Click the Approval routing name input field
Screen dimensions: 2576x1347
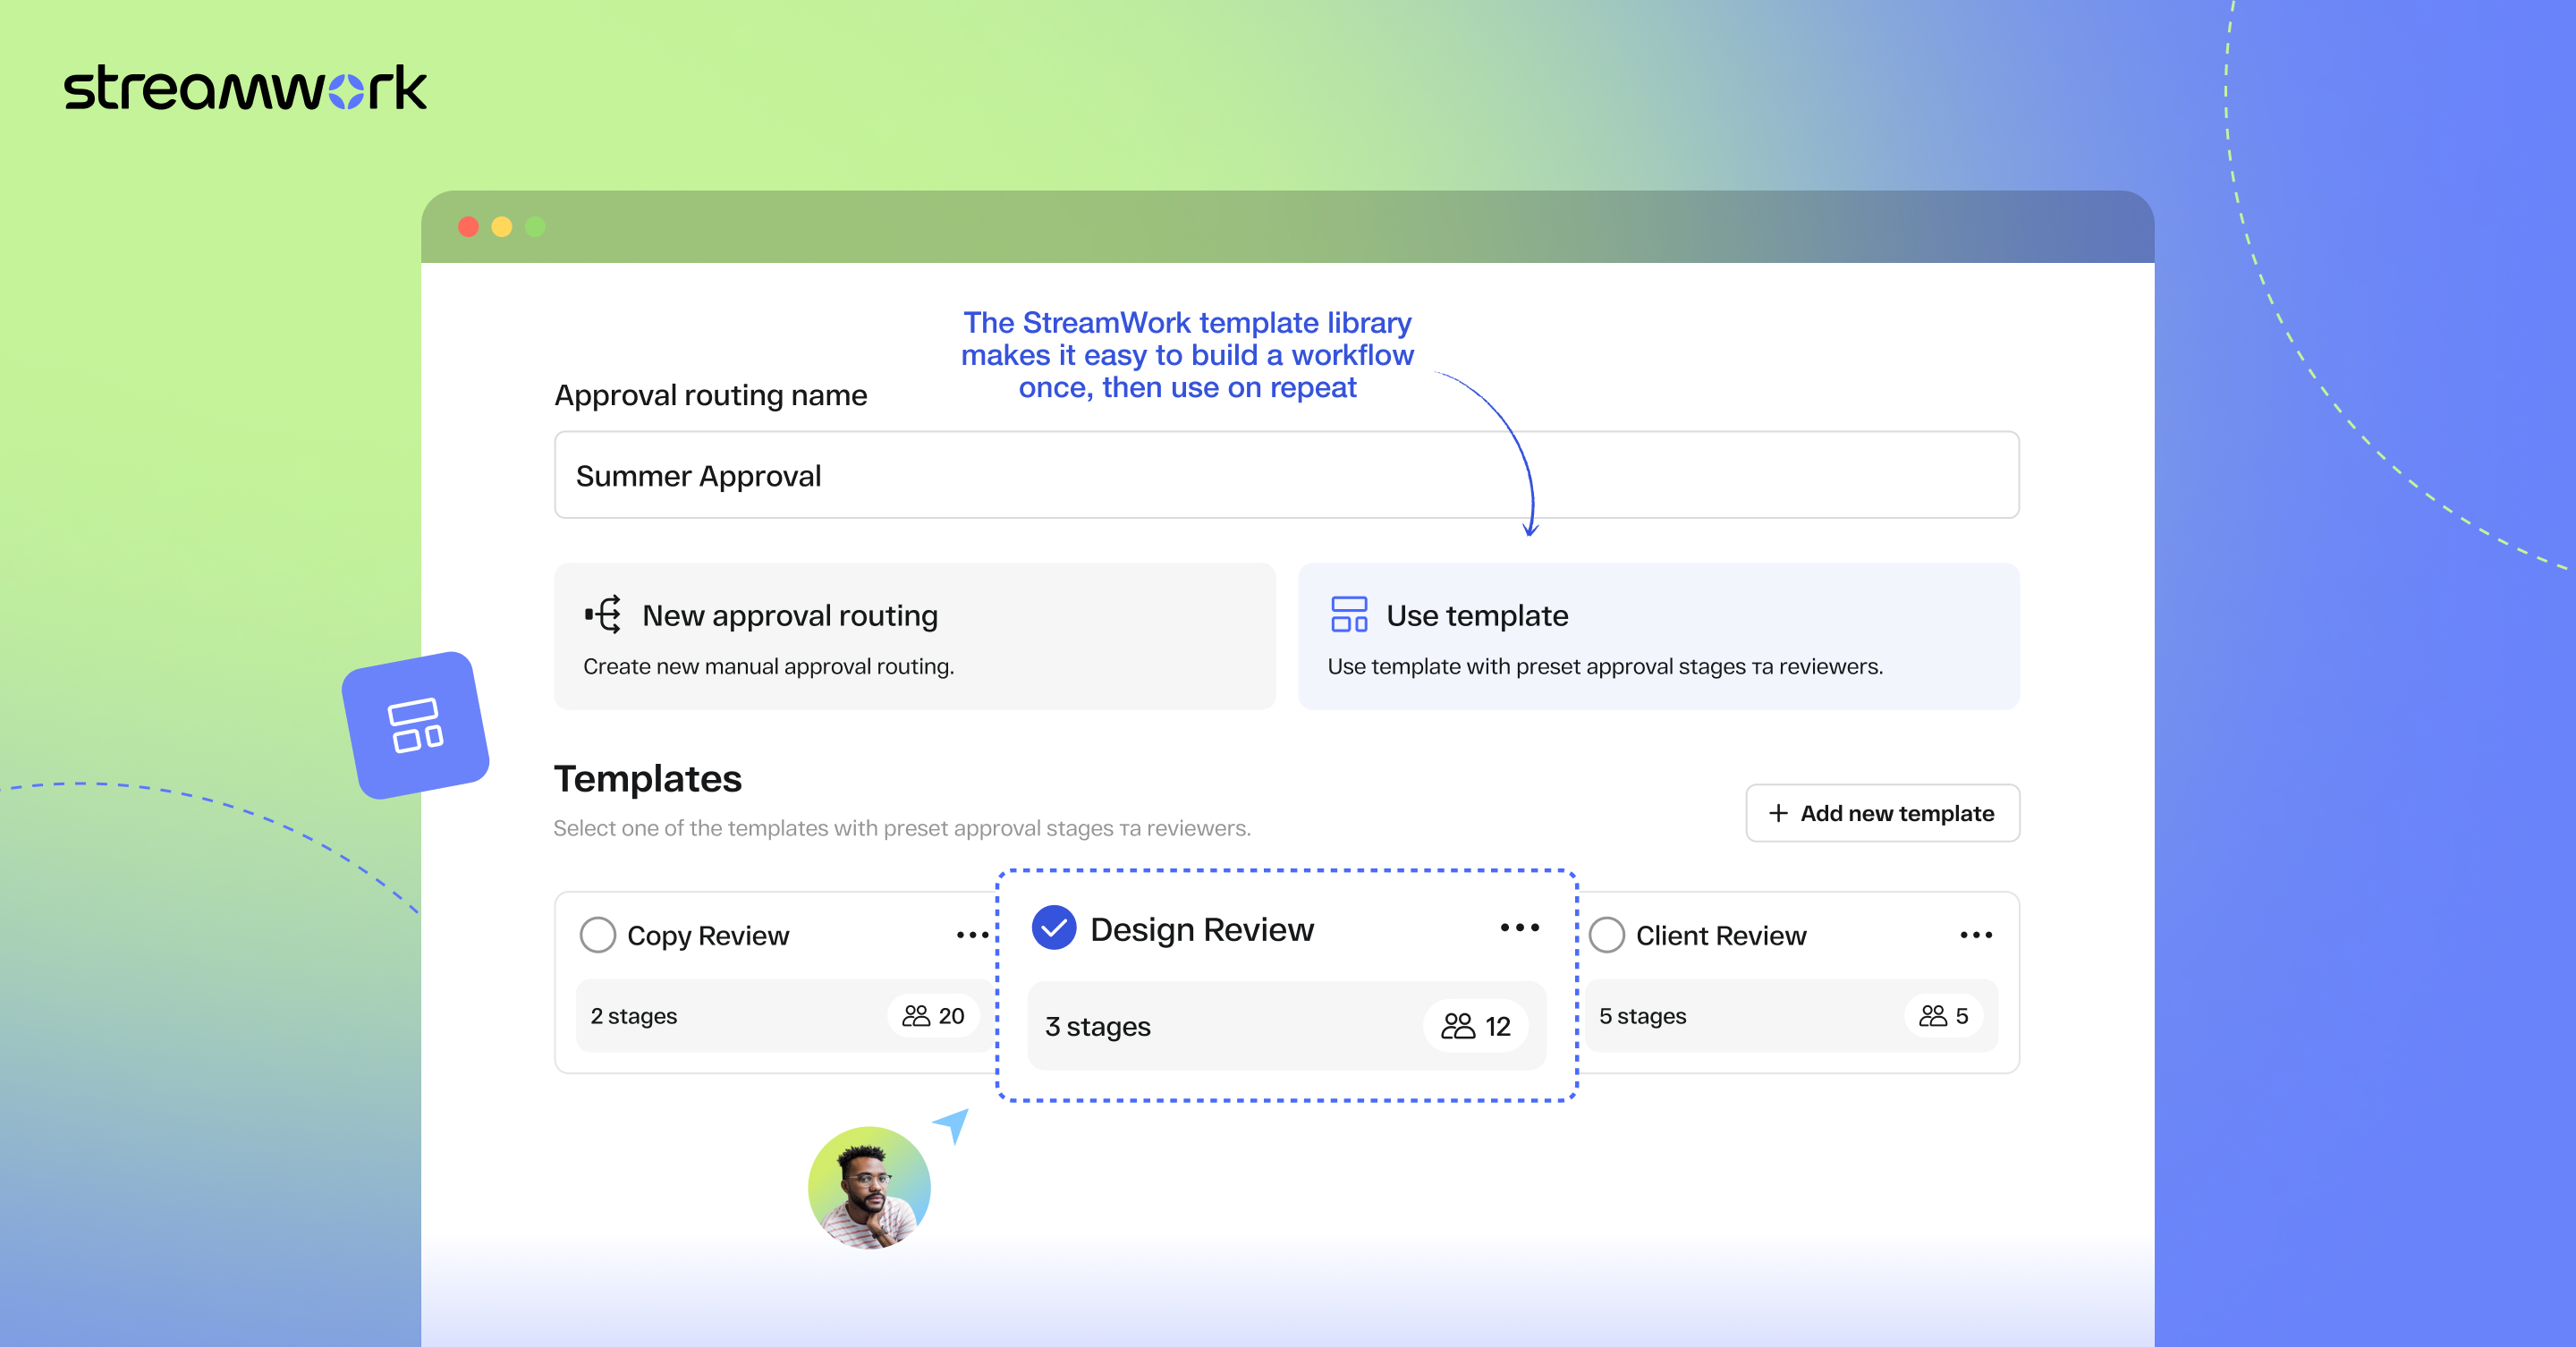(1286, 475)
